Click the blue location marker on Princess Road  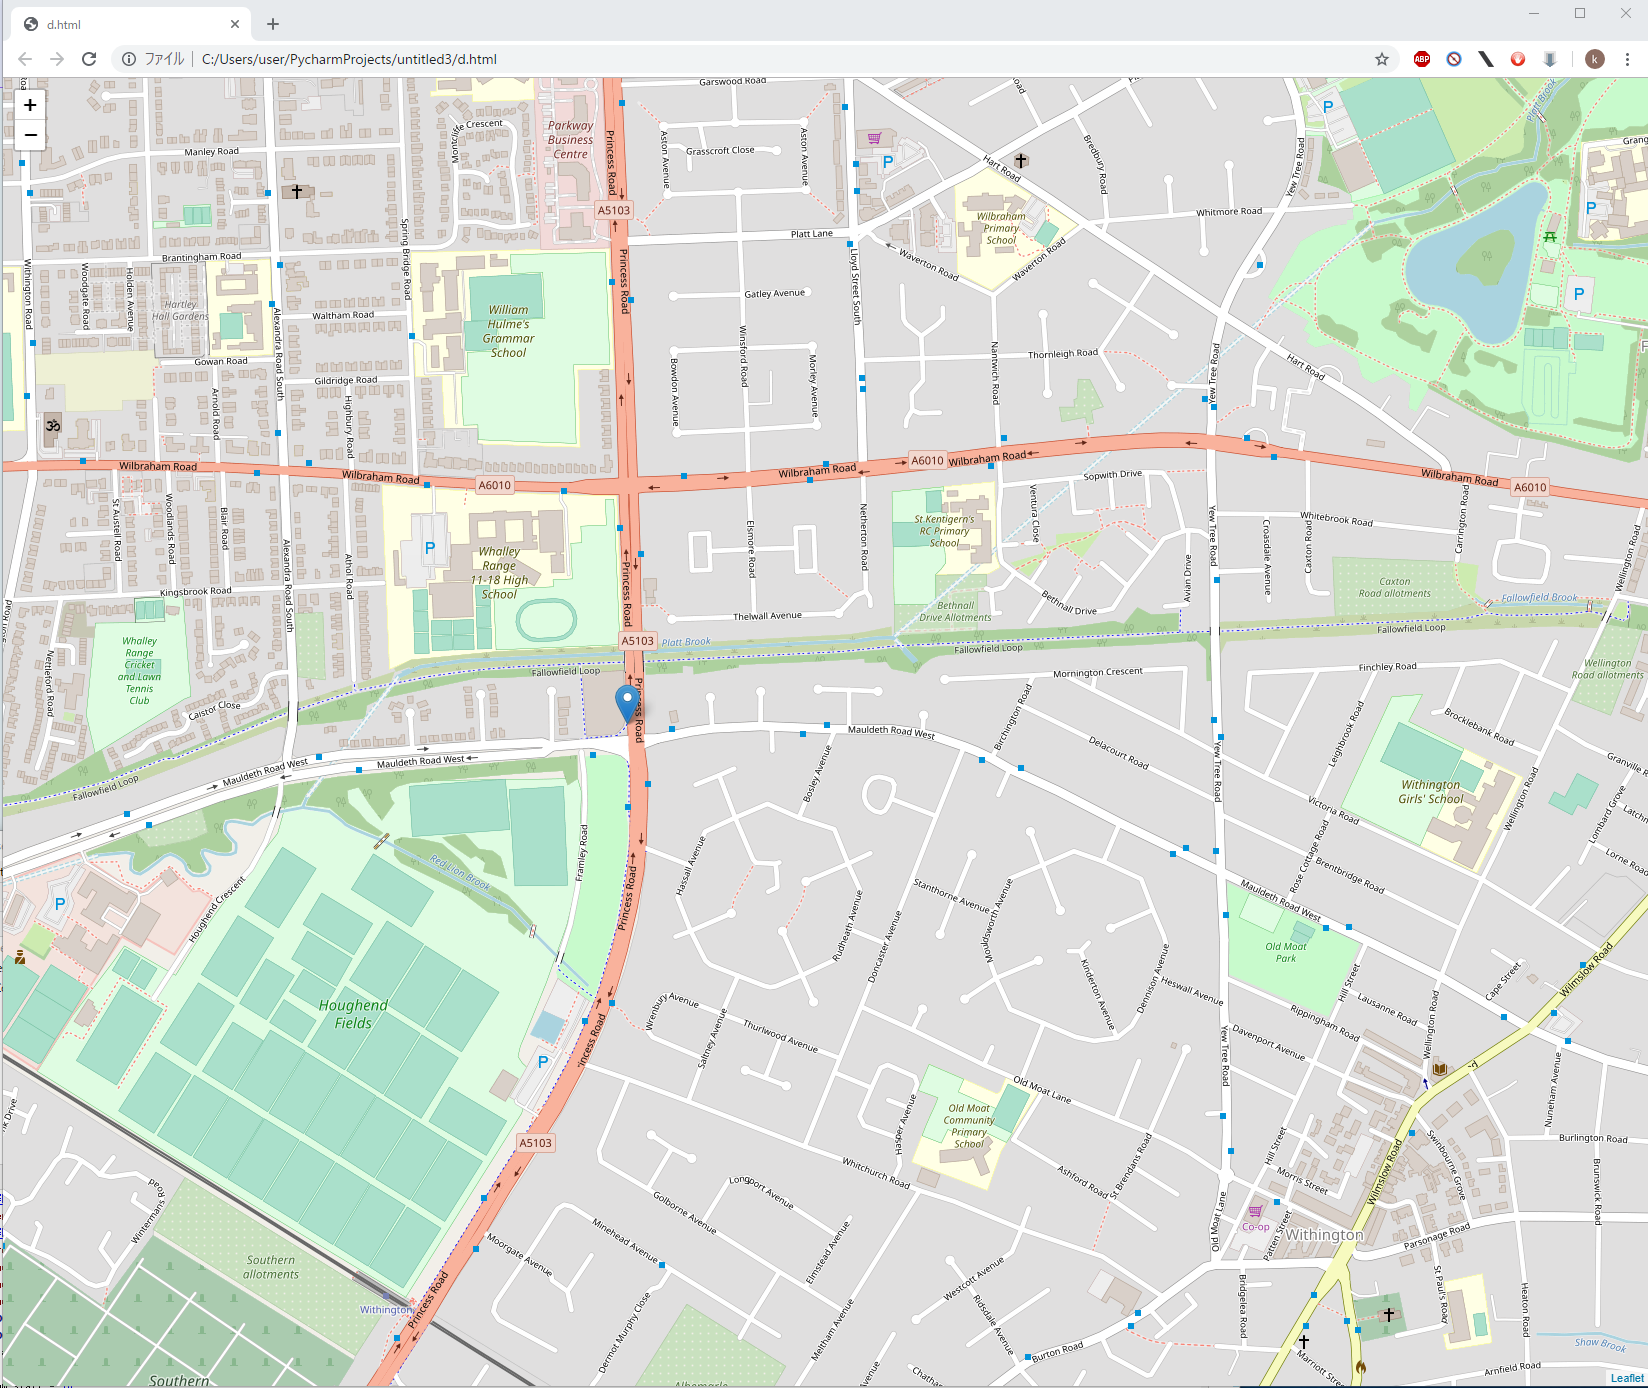point(628,703)
